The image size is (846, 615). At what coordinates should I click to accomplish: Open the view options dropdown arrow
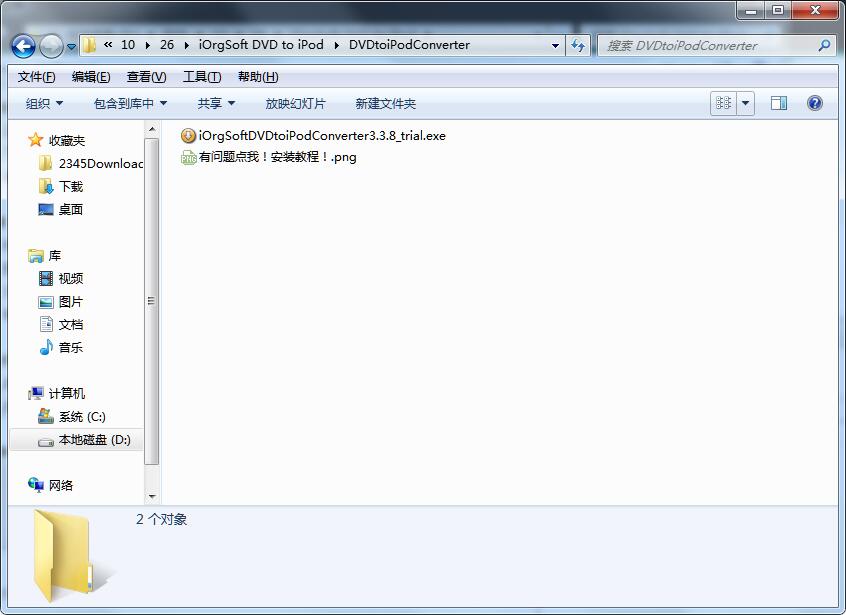(746, 102)
